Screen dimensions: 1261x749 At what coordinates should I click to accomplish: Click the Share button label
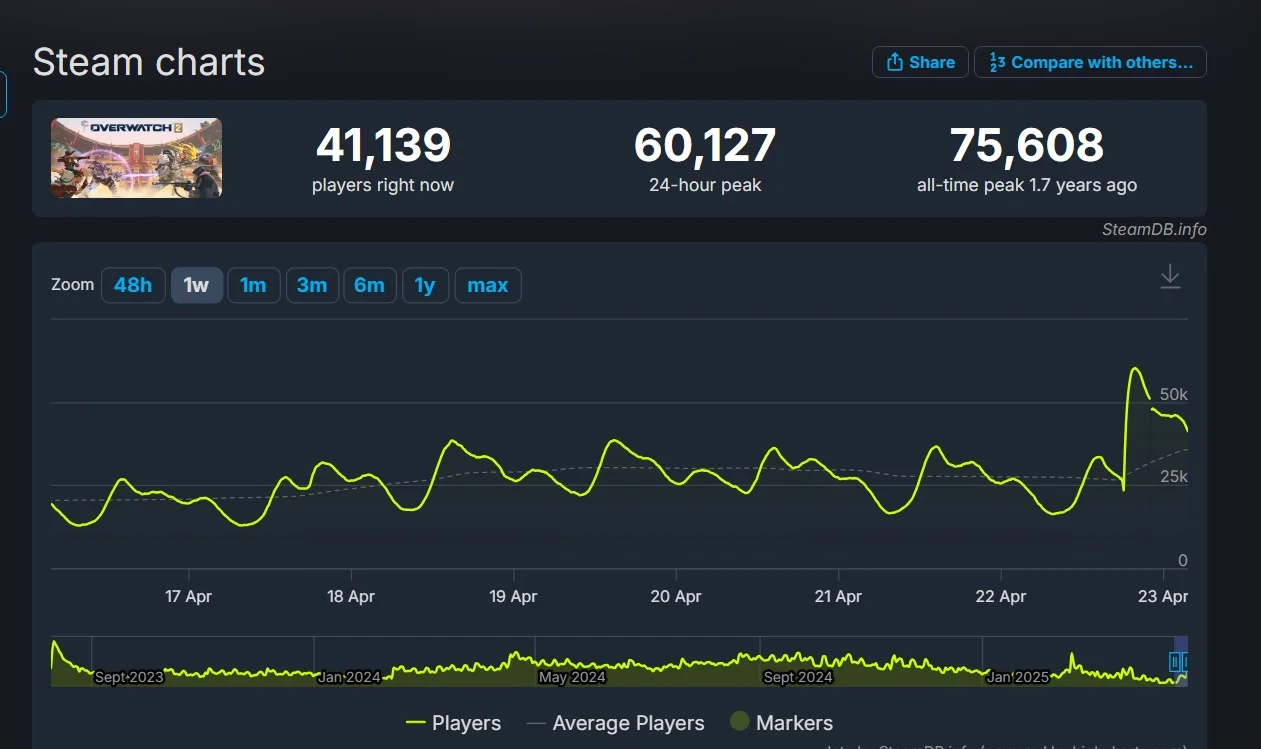click(x=932, y=62)
